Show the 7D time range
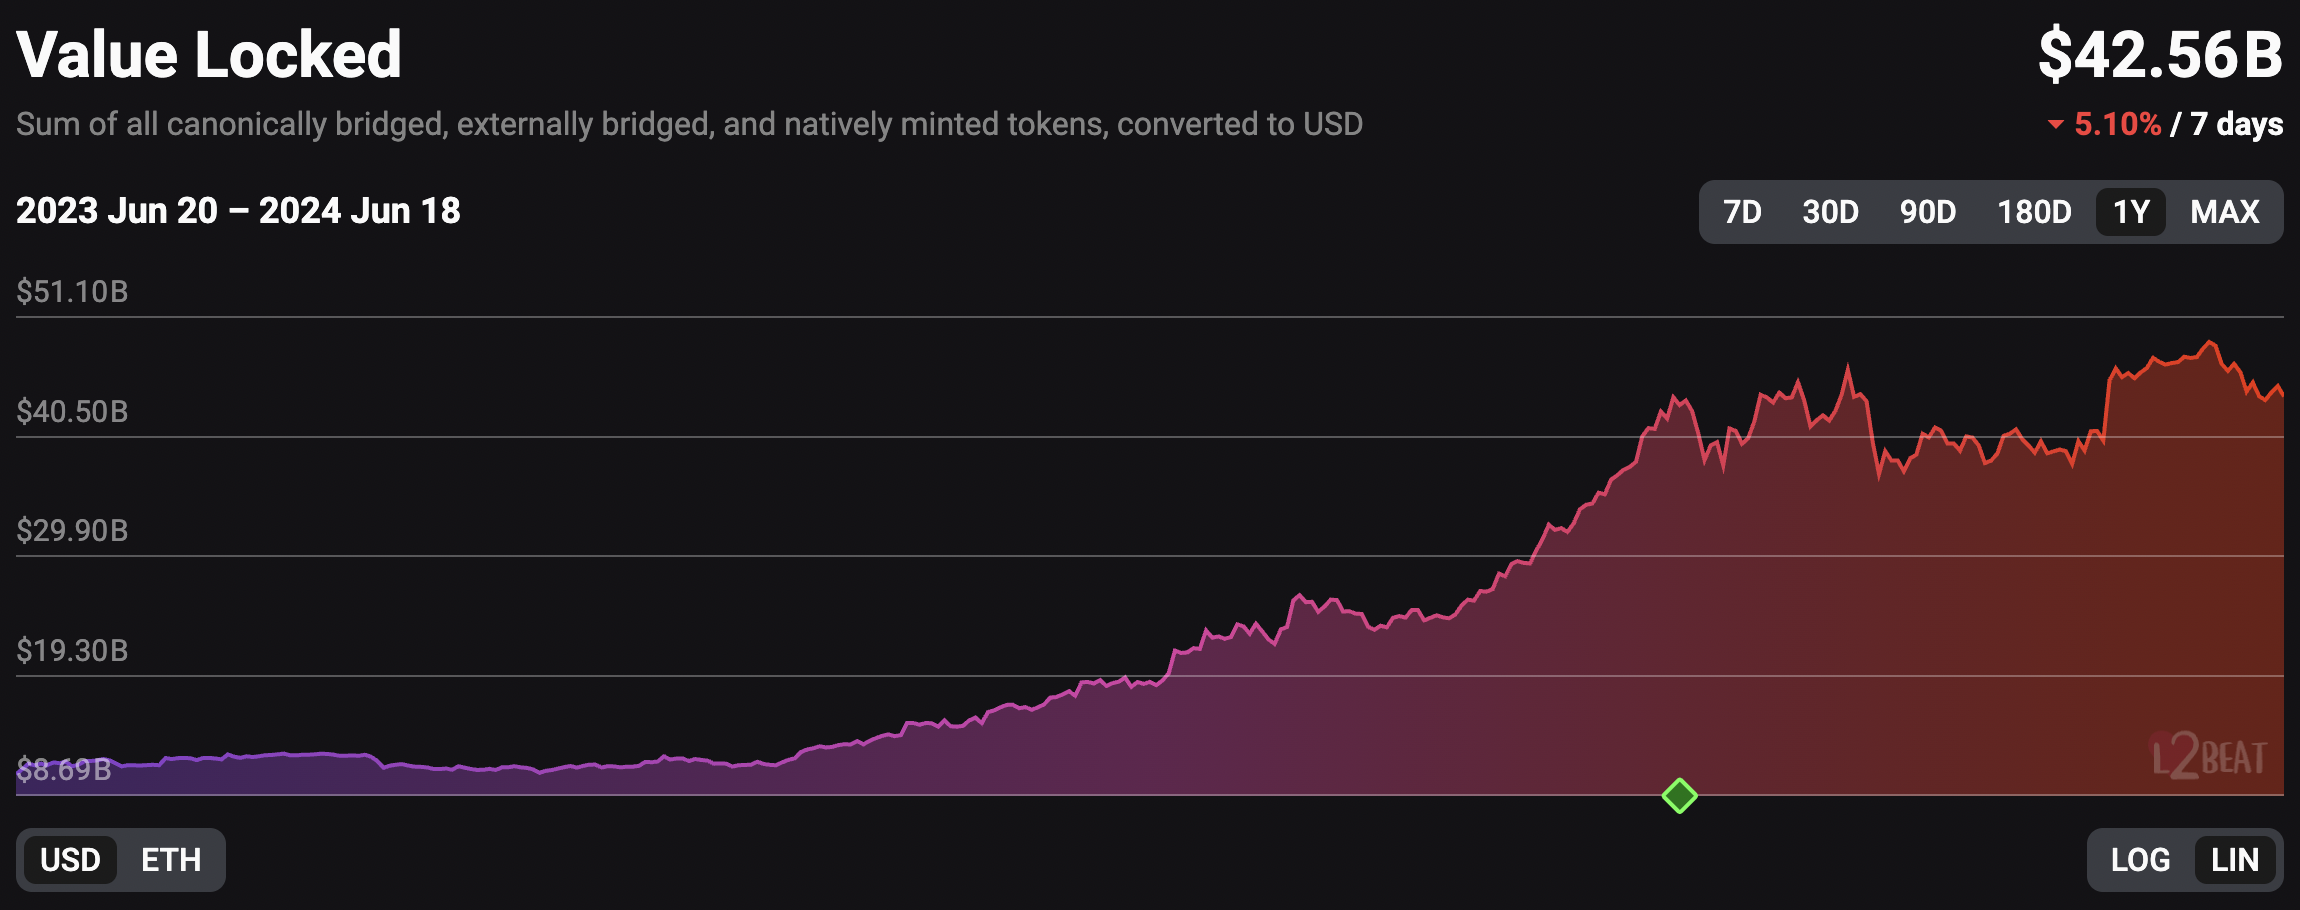The height and width of the screenshot is (910, 2300). pyautogui.click(x=1742, y=212)
